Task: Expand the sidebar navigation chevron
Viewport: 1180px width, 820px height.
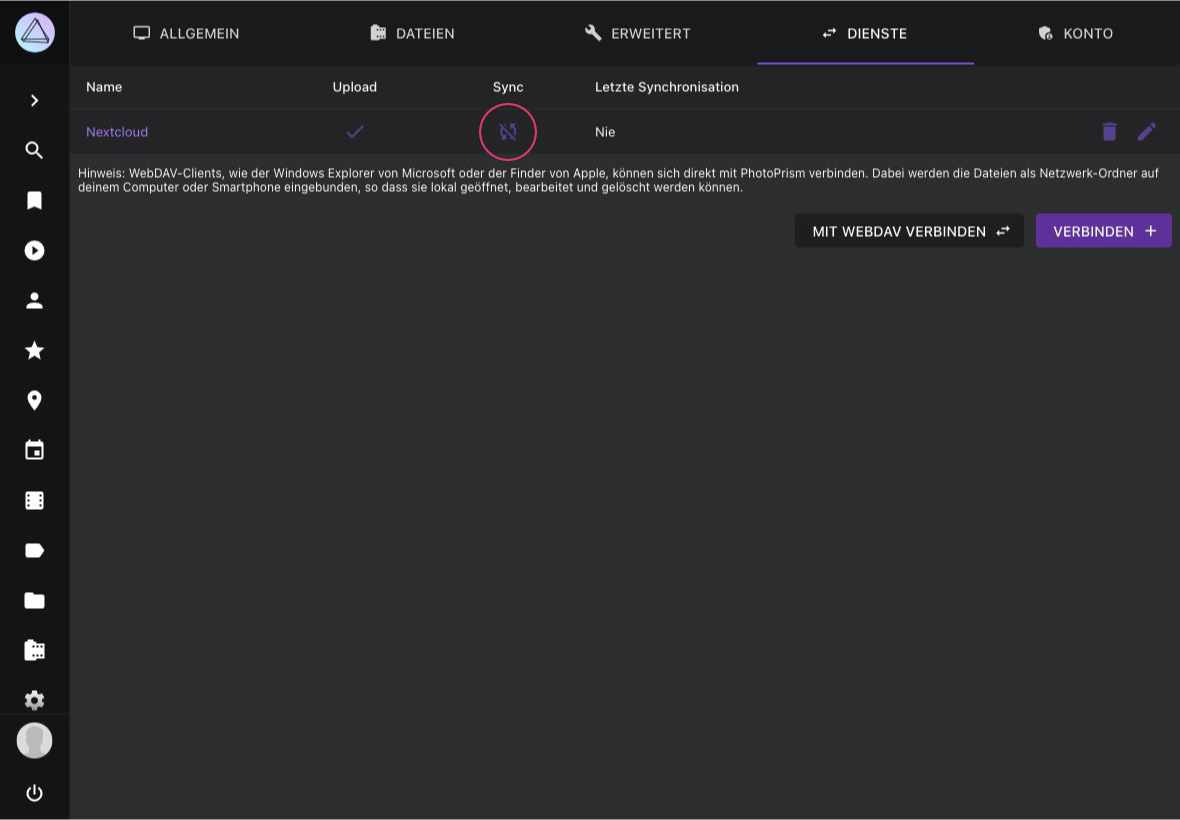Action: point(35,100)
